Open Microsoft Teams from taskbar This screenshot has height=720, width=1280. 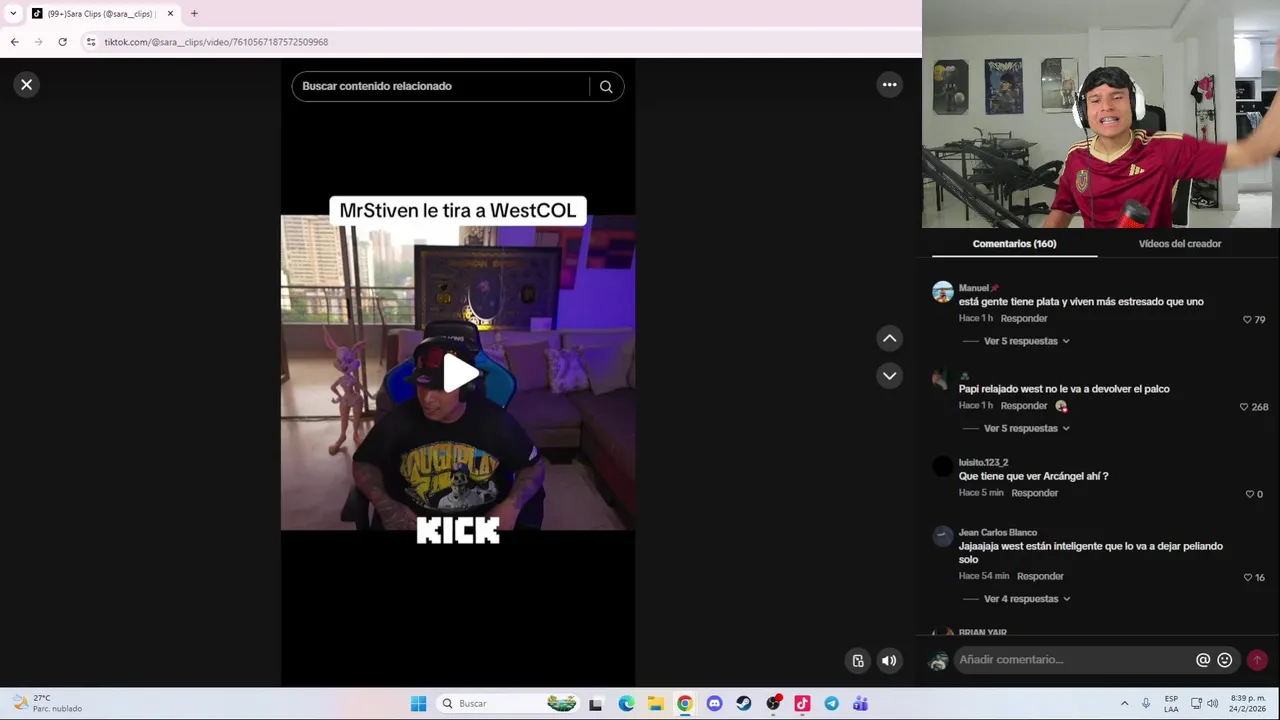coord(861,704)
